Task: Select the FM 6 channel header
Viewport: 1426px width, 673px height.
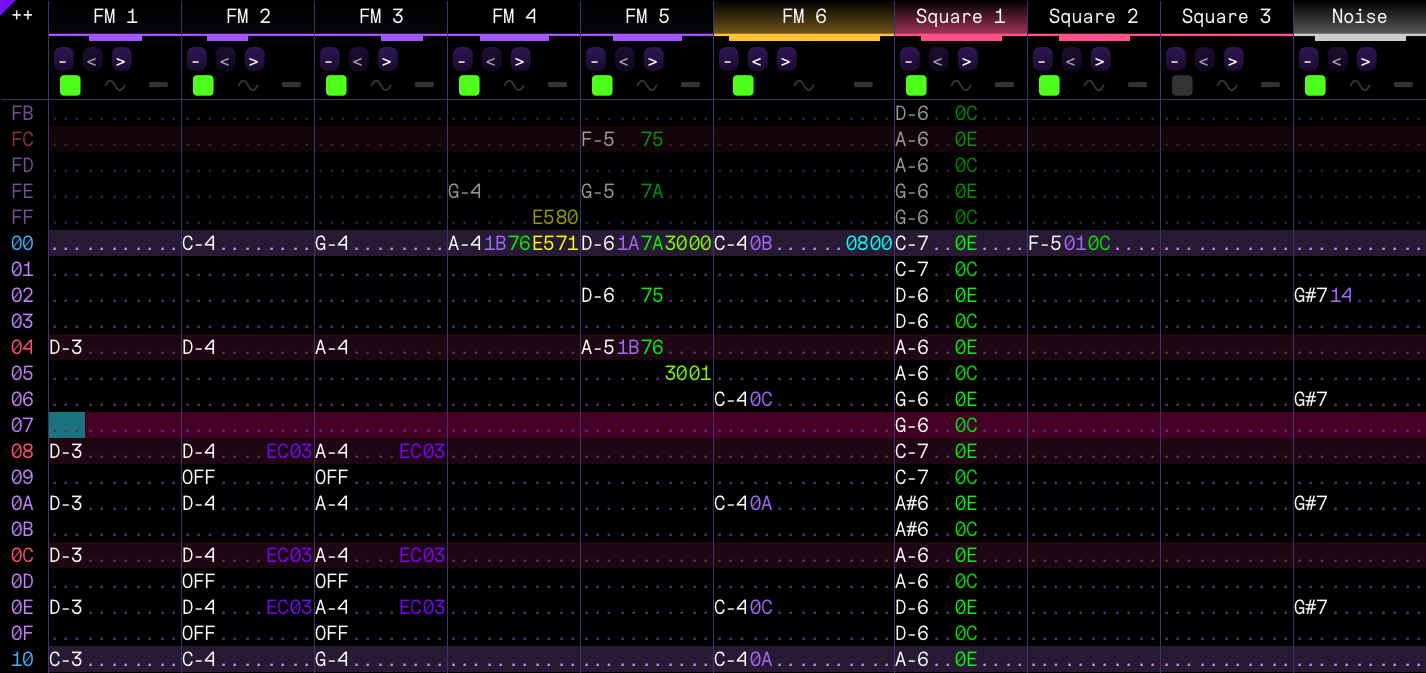Action: click(x=804, y=17)
